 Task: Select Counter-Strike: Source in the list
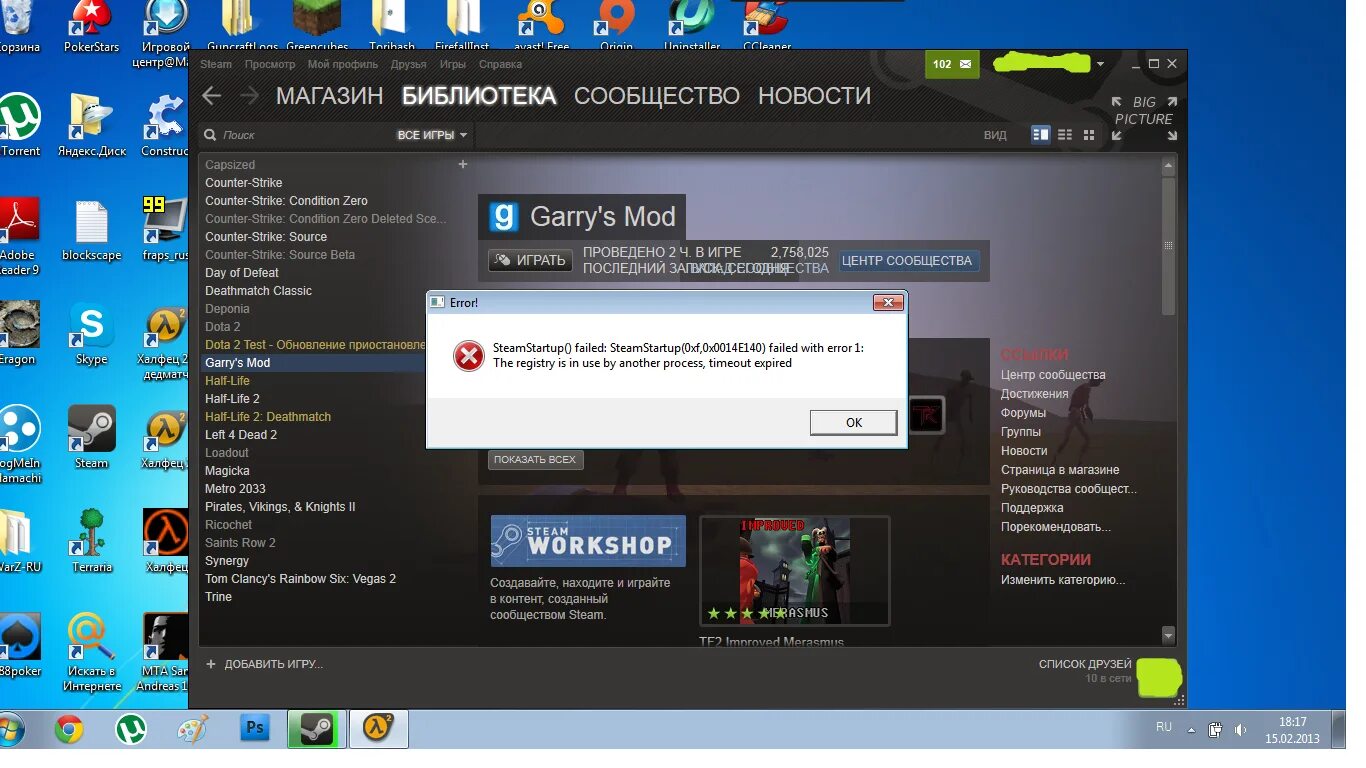tap(266, 237)
